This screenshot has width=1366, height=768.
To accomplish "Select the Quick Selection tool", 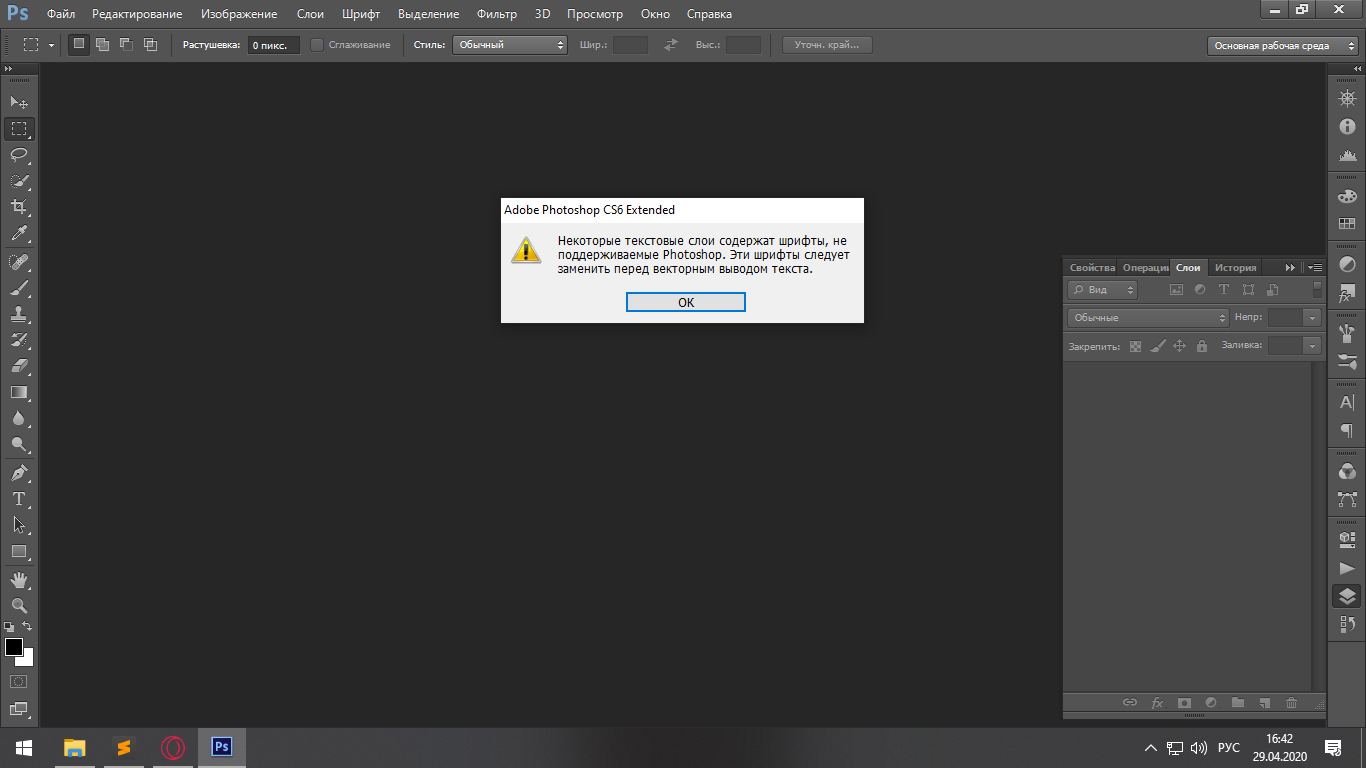I will click(x=19, y=181).
